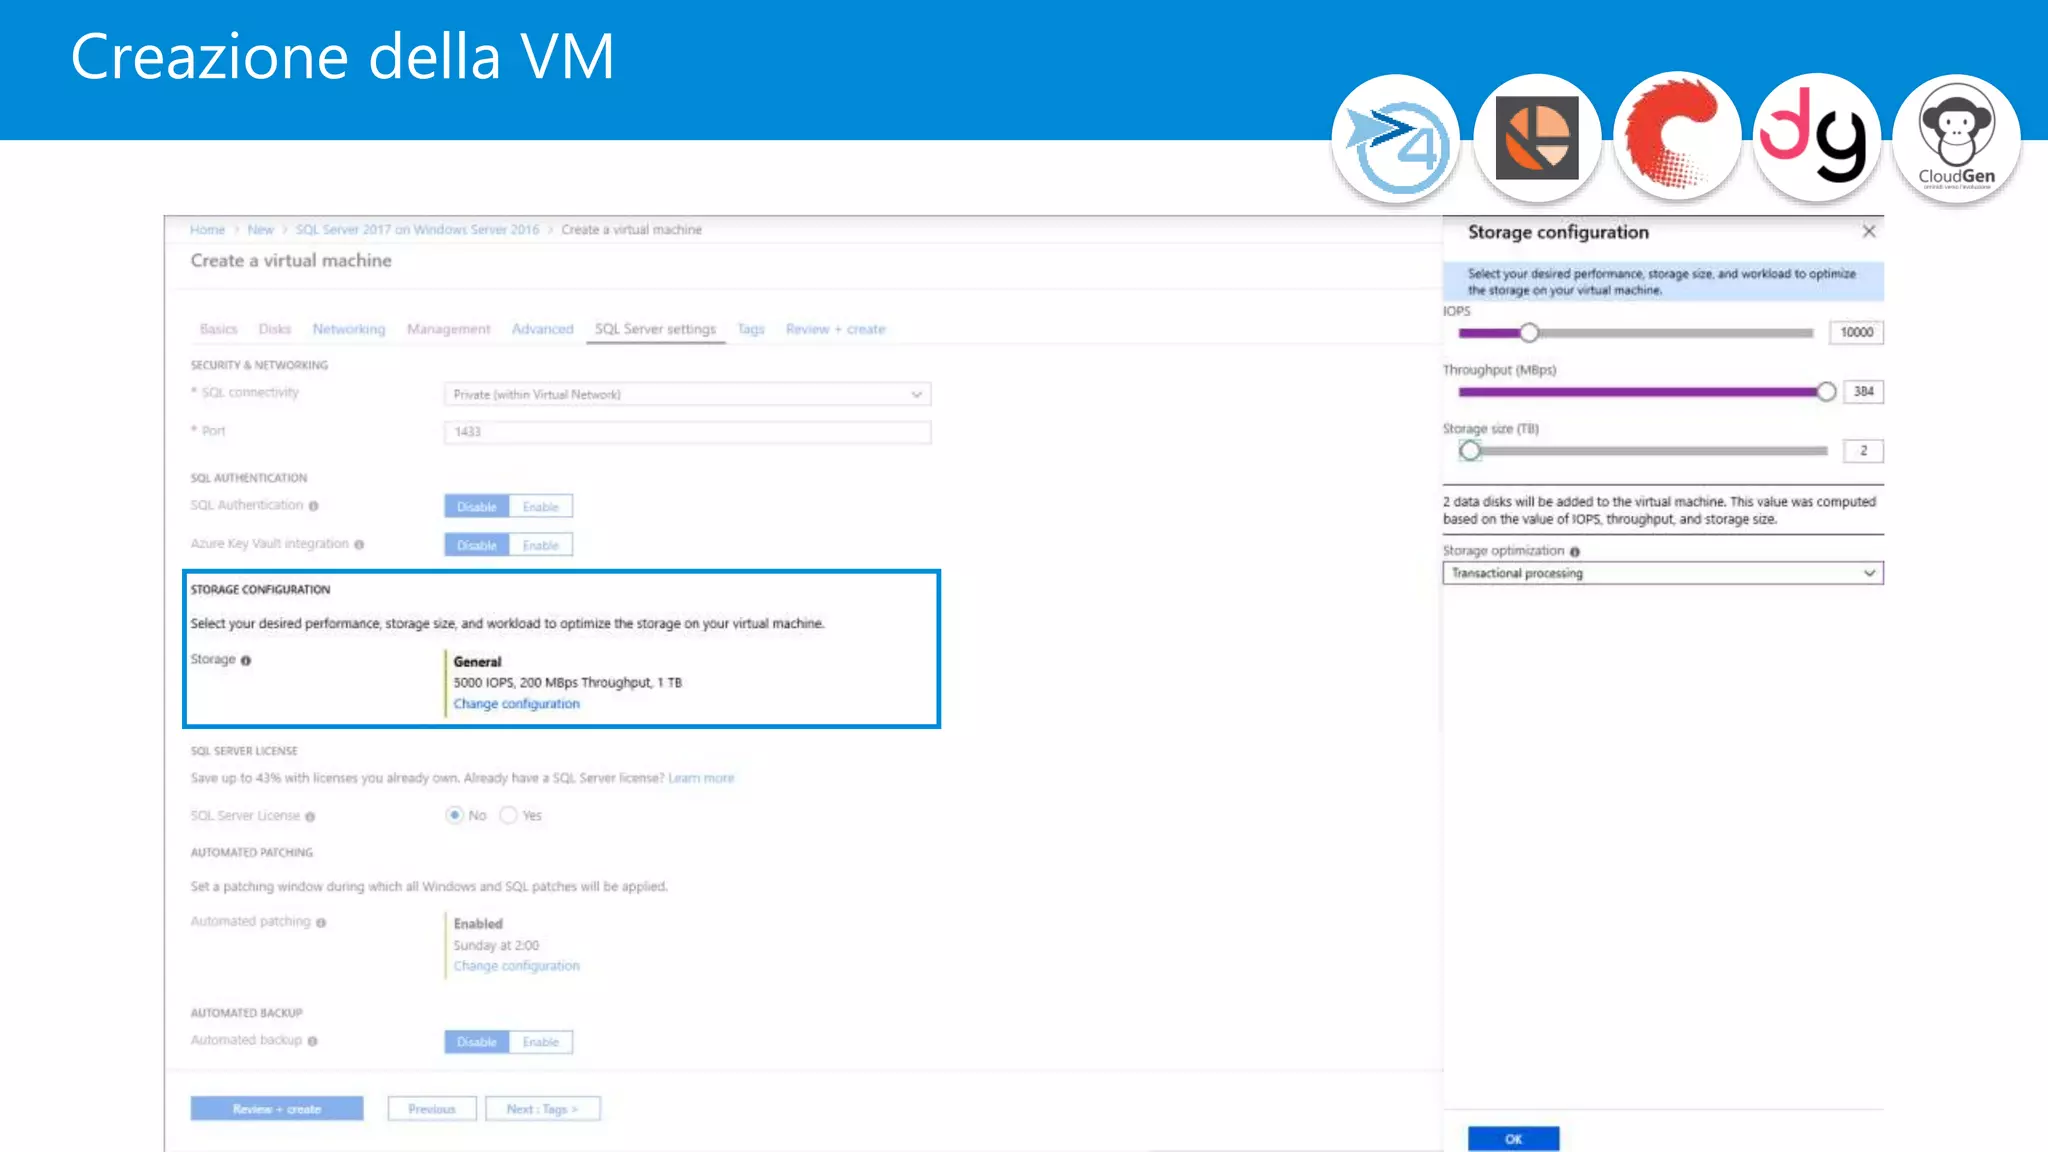Select Yes for SQL Server License
The width and height of the screenshot is (2048, 1152).
[509, 815]
